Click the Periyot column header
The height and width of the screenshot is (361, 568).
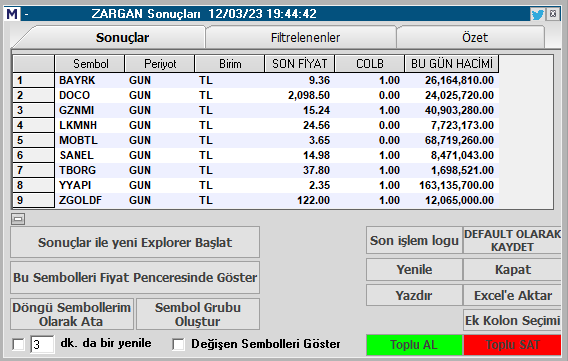pyautogui.click(x=160, y=64)
